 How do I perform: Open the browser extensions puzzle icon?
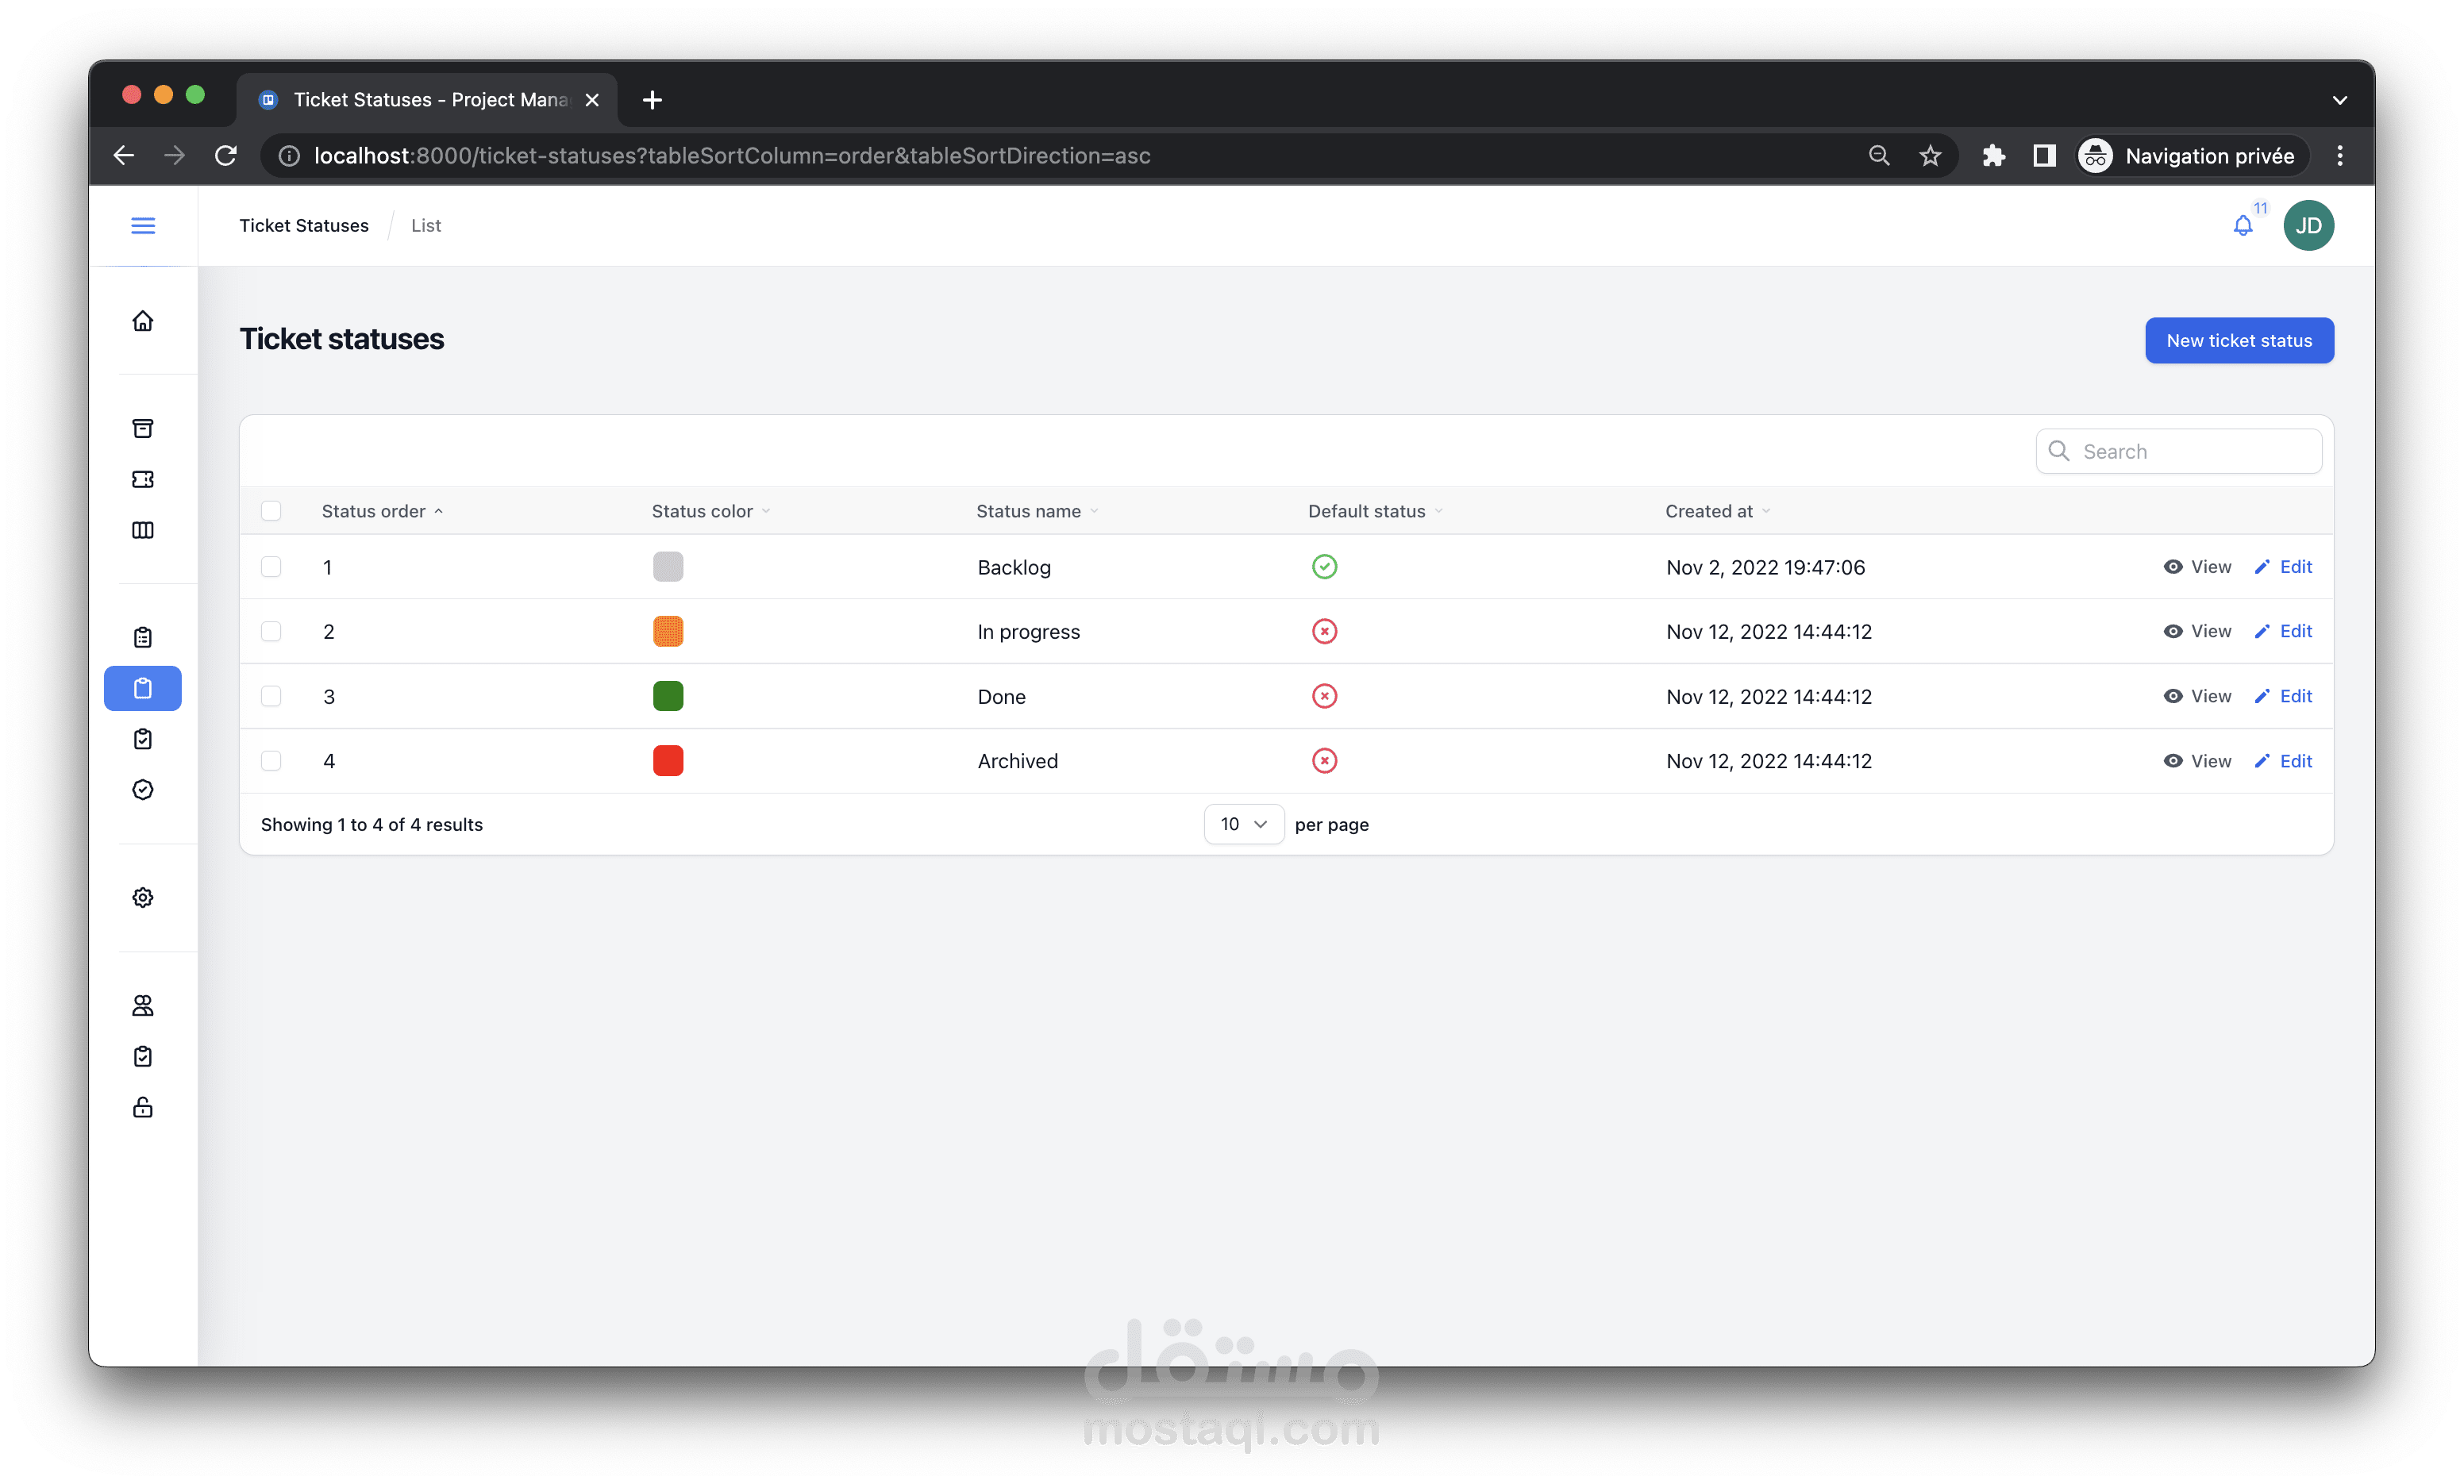[x=1993, y=155]
